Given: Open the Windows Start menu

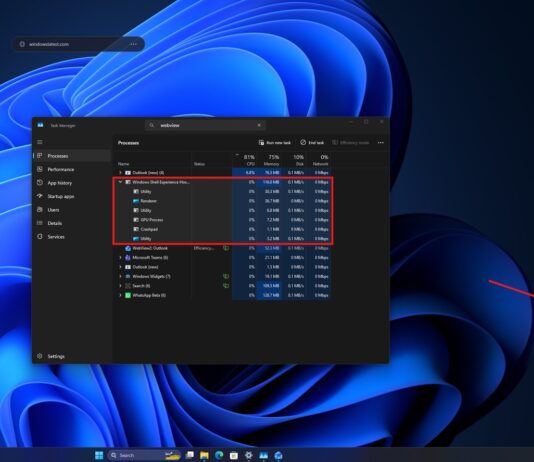Looking at the screenshot, I should (99, 455).
